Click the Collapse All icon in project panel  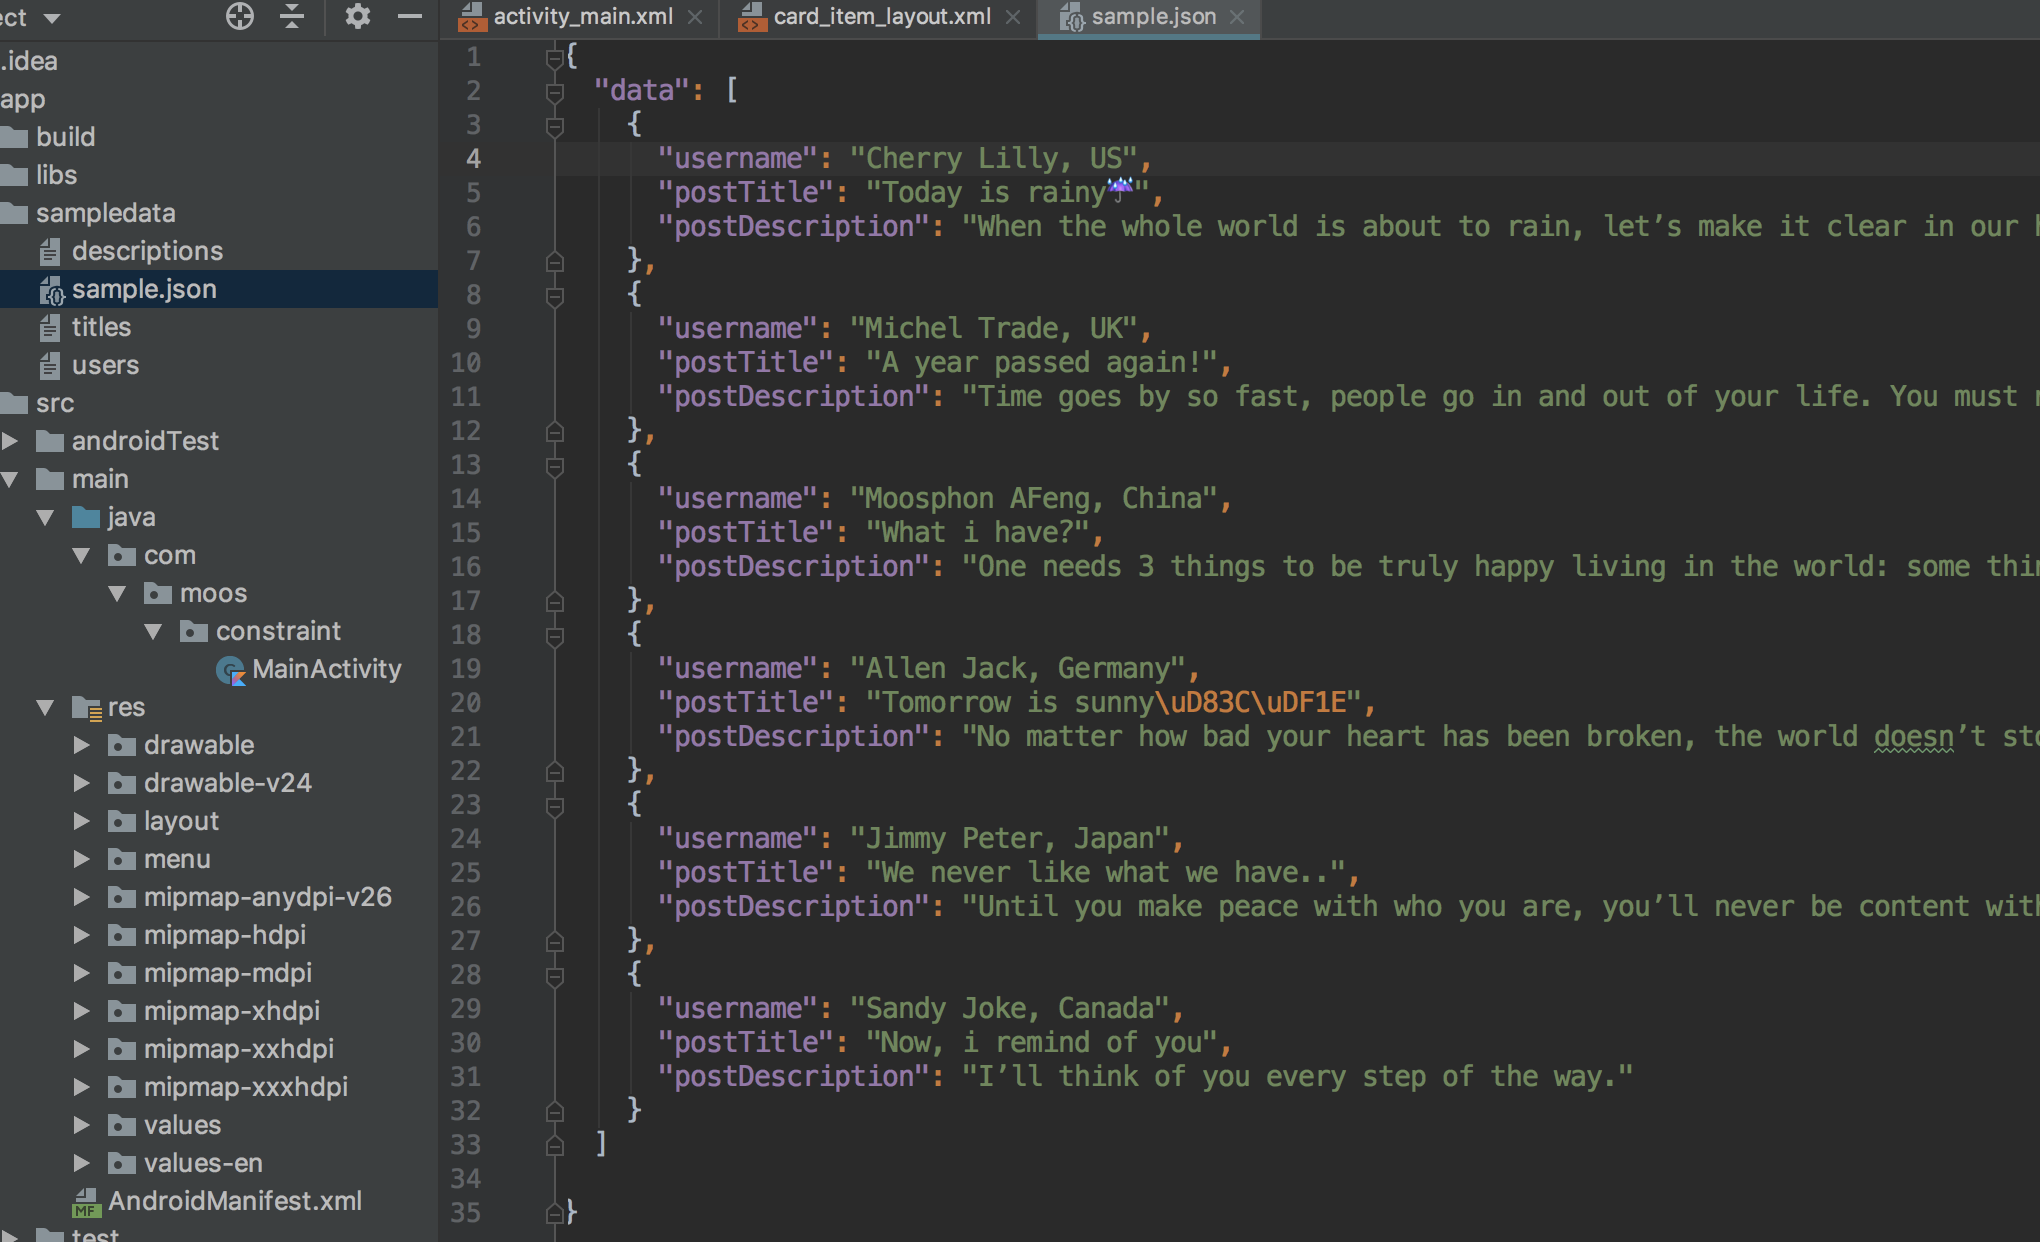click(x=292, y=16)
